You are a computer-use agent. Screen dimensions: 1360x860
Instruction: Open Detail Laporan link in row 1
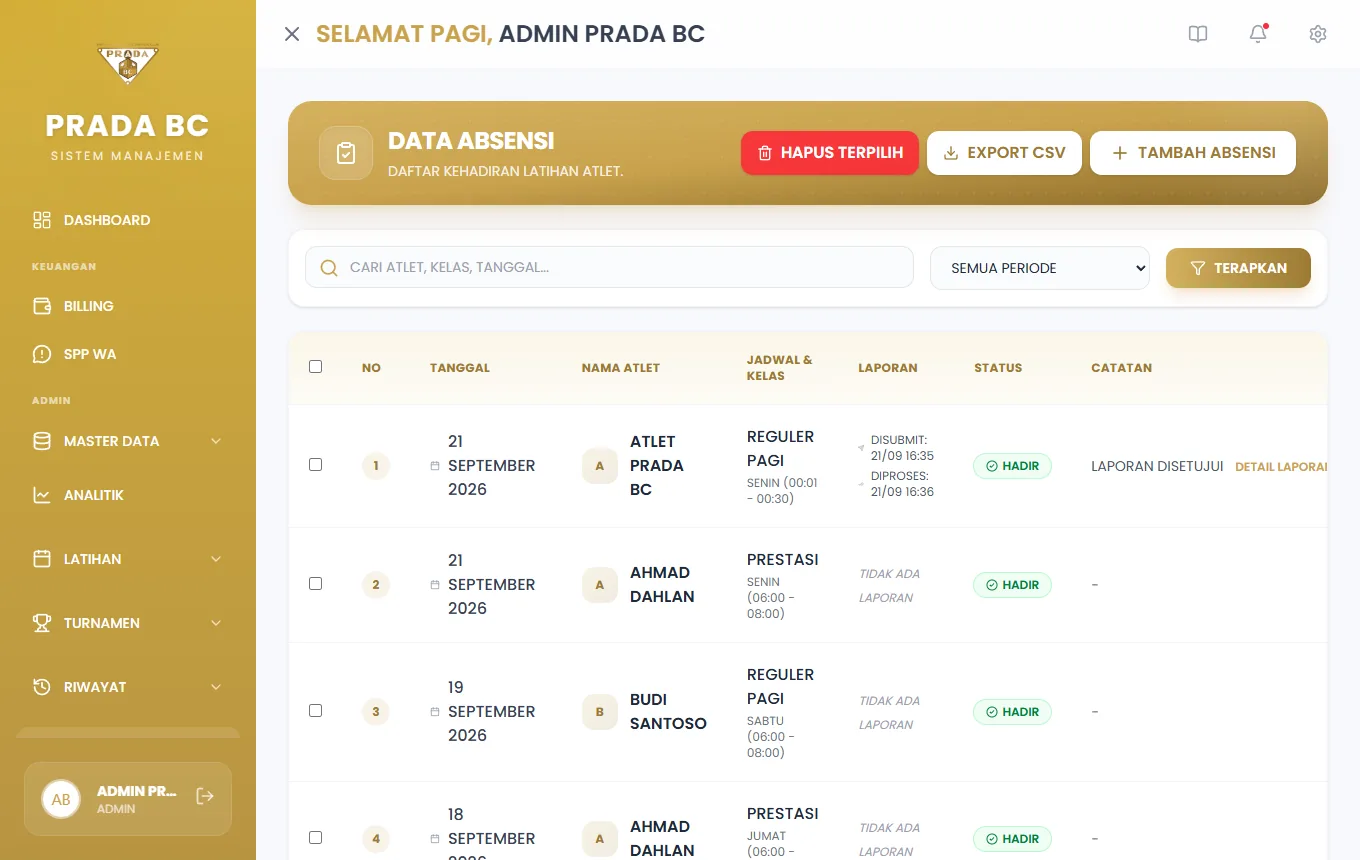pos(1281,467)
